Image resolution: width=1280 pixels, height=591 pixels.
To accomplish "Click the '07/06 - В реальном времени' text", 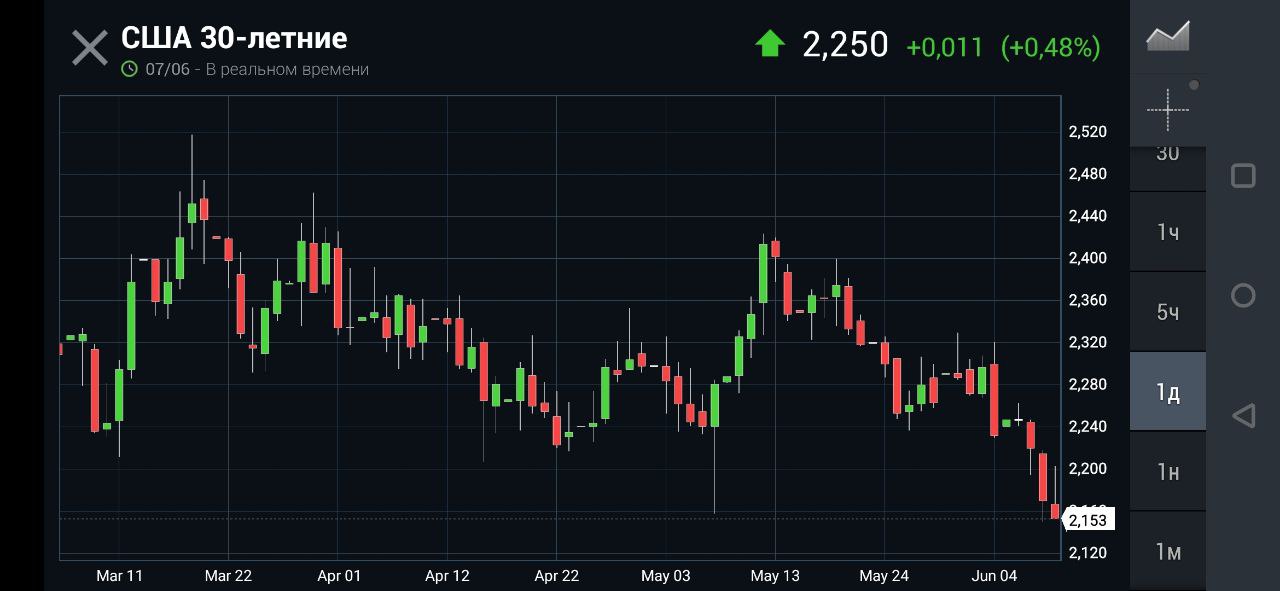I will tap(257, 69).
